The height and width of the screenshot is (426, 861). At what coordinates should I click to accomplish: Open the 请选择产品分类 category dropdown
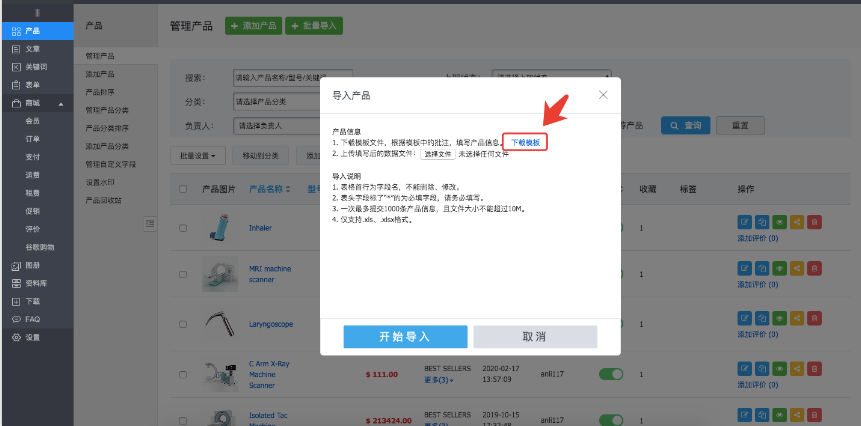290,101
